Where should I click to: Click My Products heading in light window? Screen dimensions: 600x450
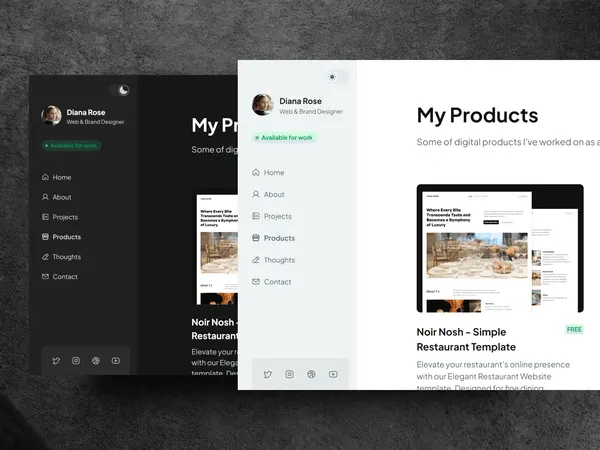tap(477, 116)
